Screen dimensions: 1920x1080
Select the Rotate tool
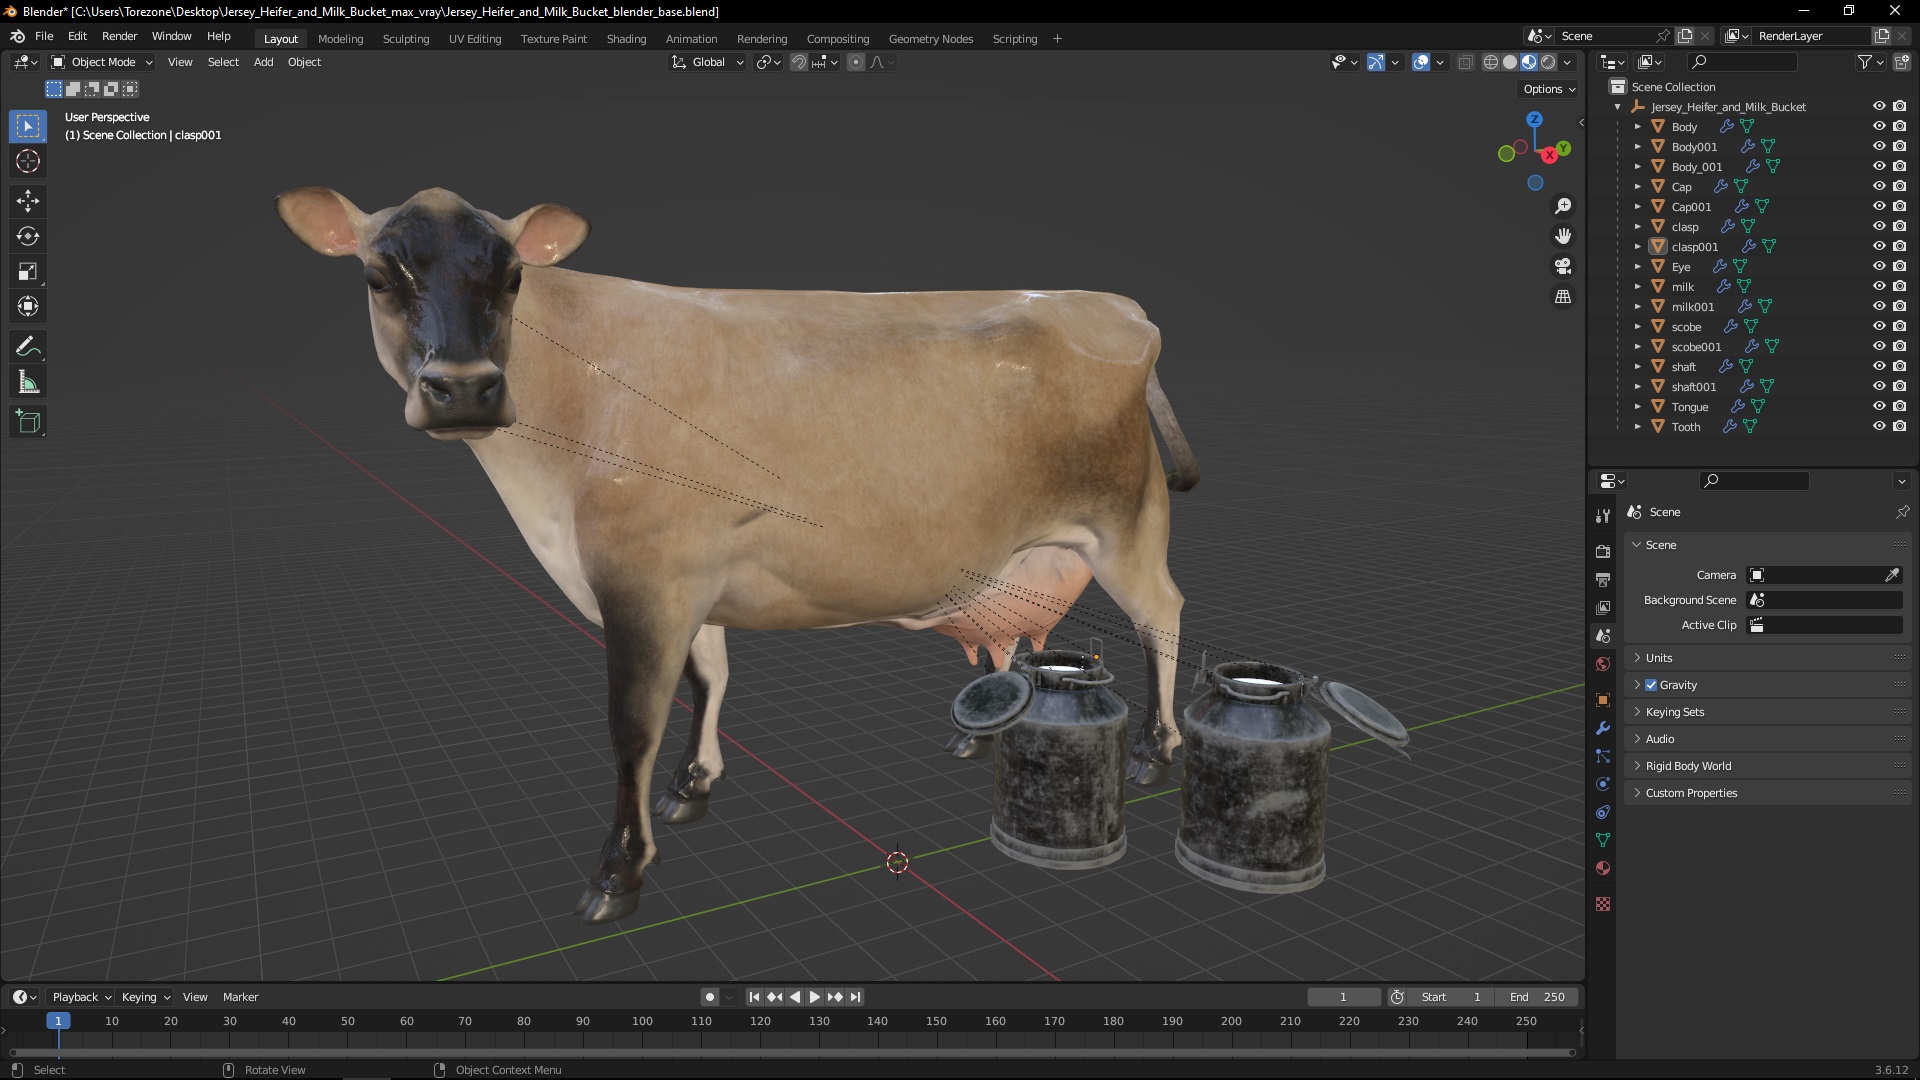[28, 236]
